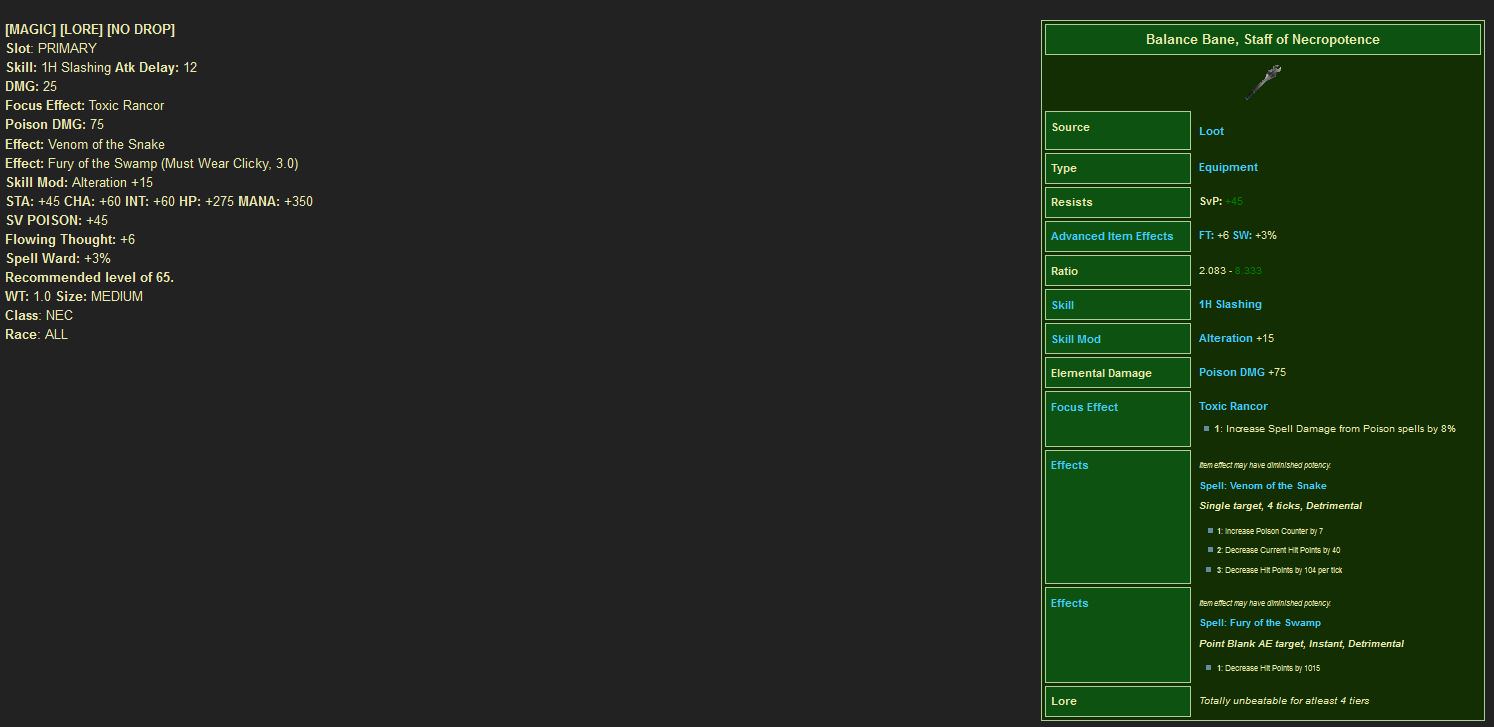The height and width of the screenshot is (727, 1494).
Task: Click the Ratio row label
Action: point(1064,271)
